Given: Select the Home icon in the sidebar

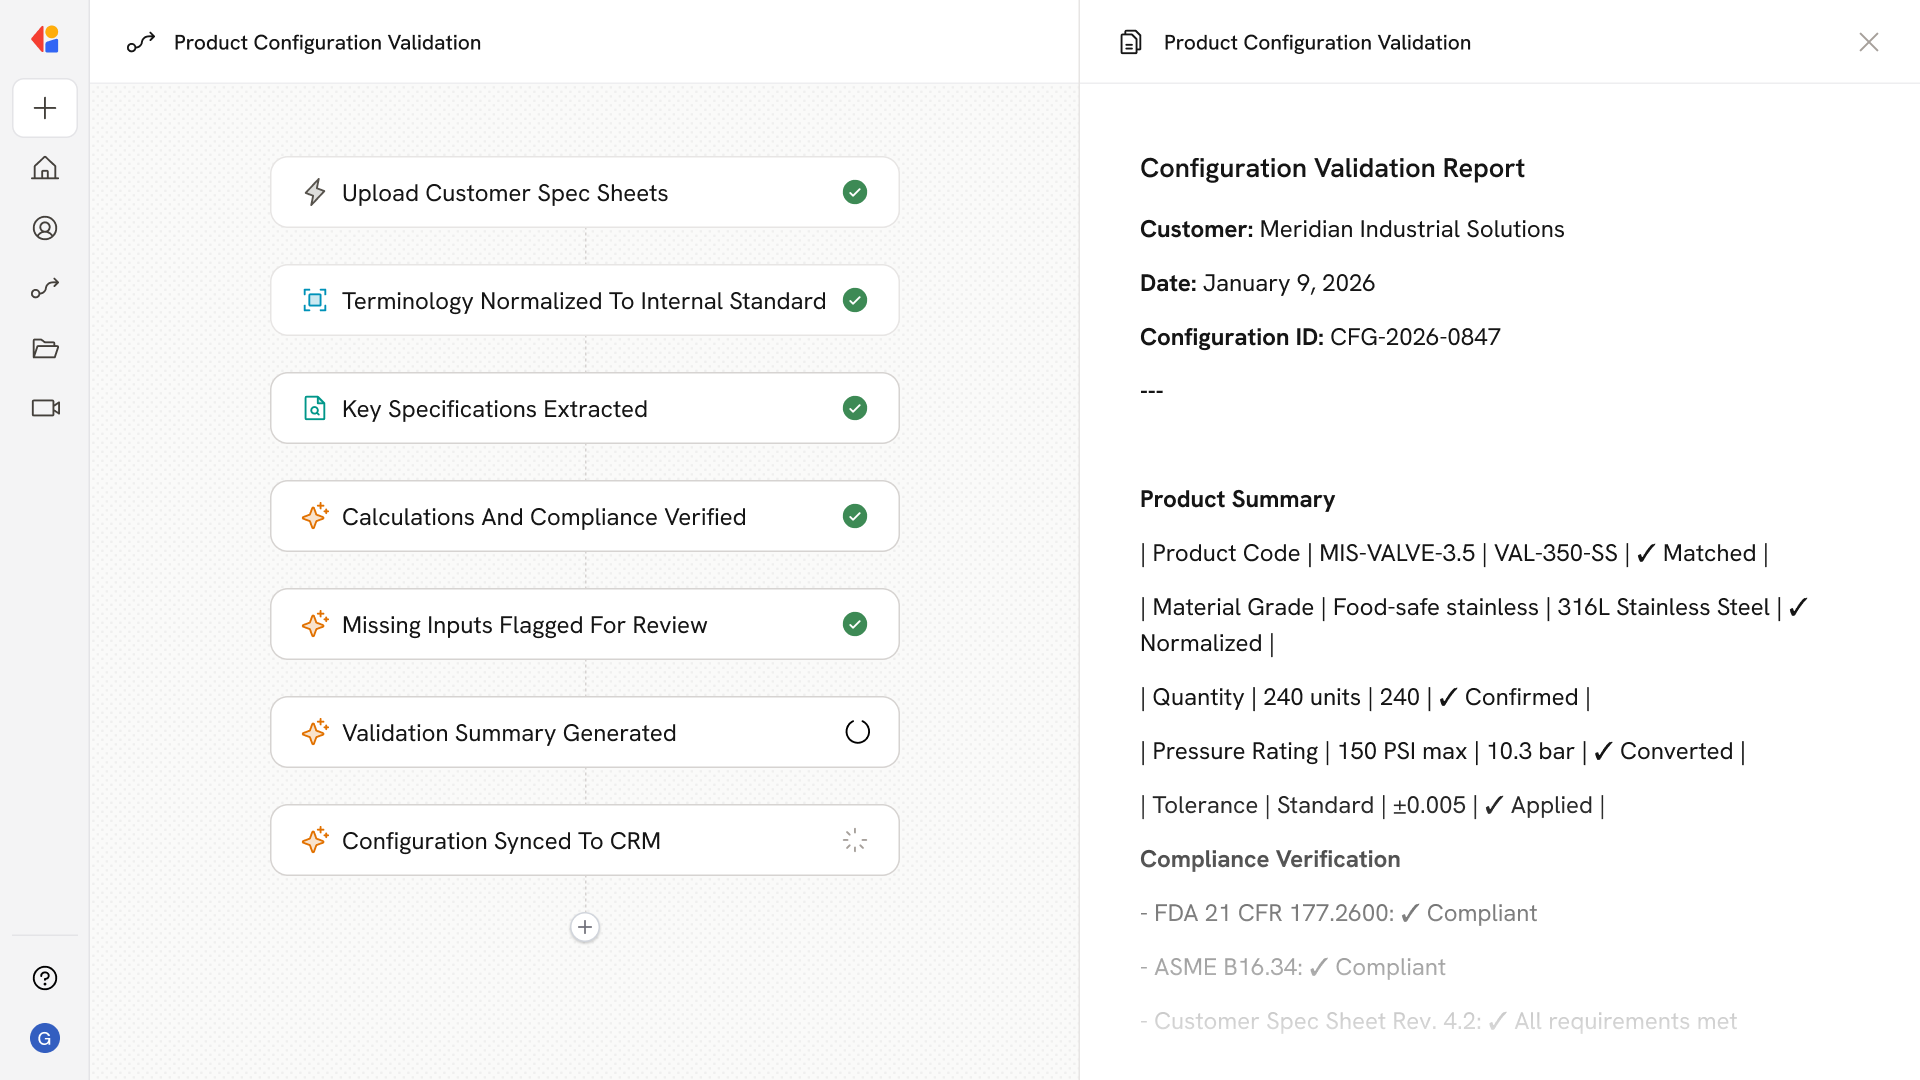Looking at the screenshot, I should (x=45, y=168).
